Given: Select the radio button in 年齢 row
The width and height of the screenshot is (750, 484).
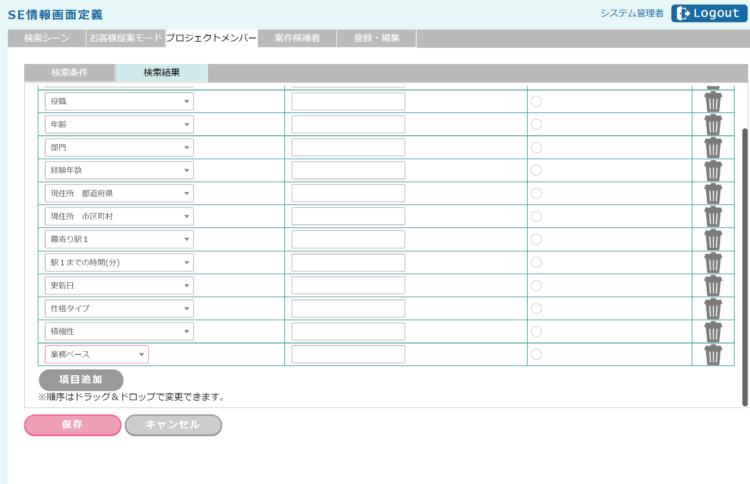Looking at the screenshot, I should 536,124.
